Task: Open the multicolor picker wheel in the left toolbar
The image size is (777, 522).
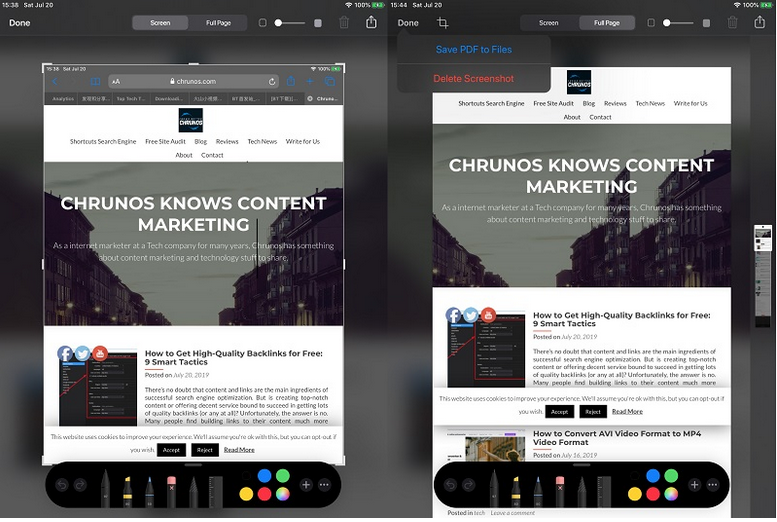Action: 283,494
